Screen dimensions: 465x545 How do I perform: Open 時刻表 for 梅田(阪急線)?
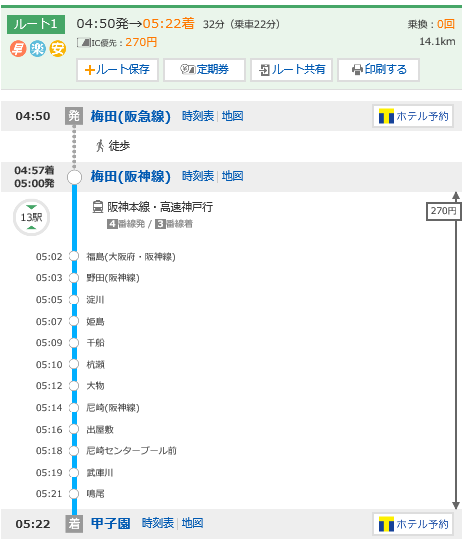(198, 116)
